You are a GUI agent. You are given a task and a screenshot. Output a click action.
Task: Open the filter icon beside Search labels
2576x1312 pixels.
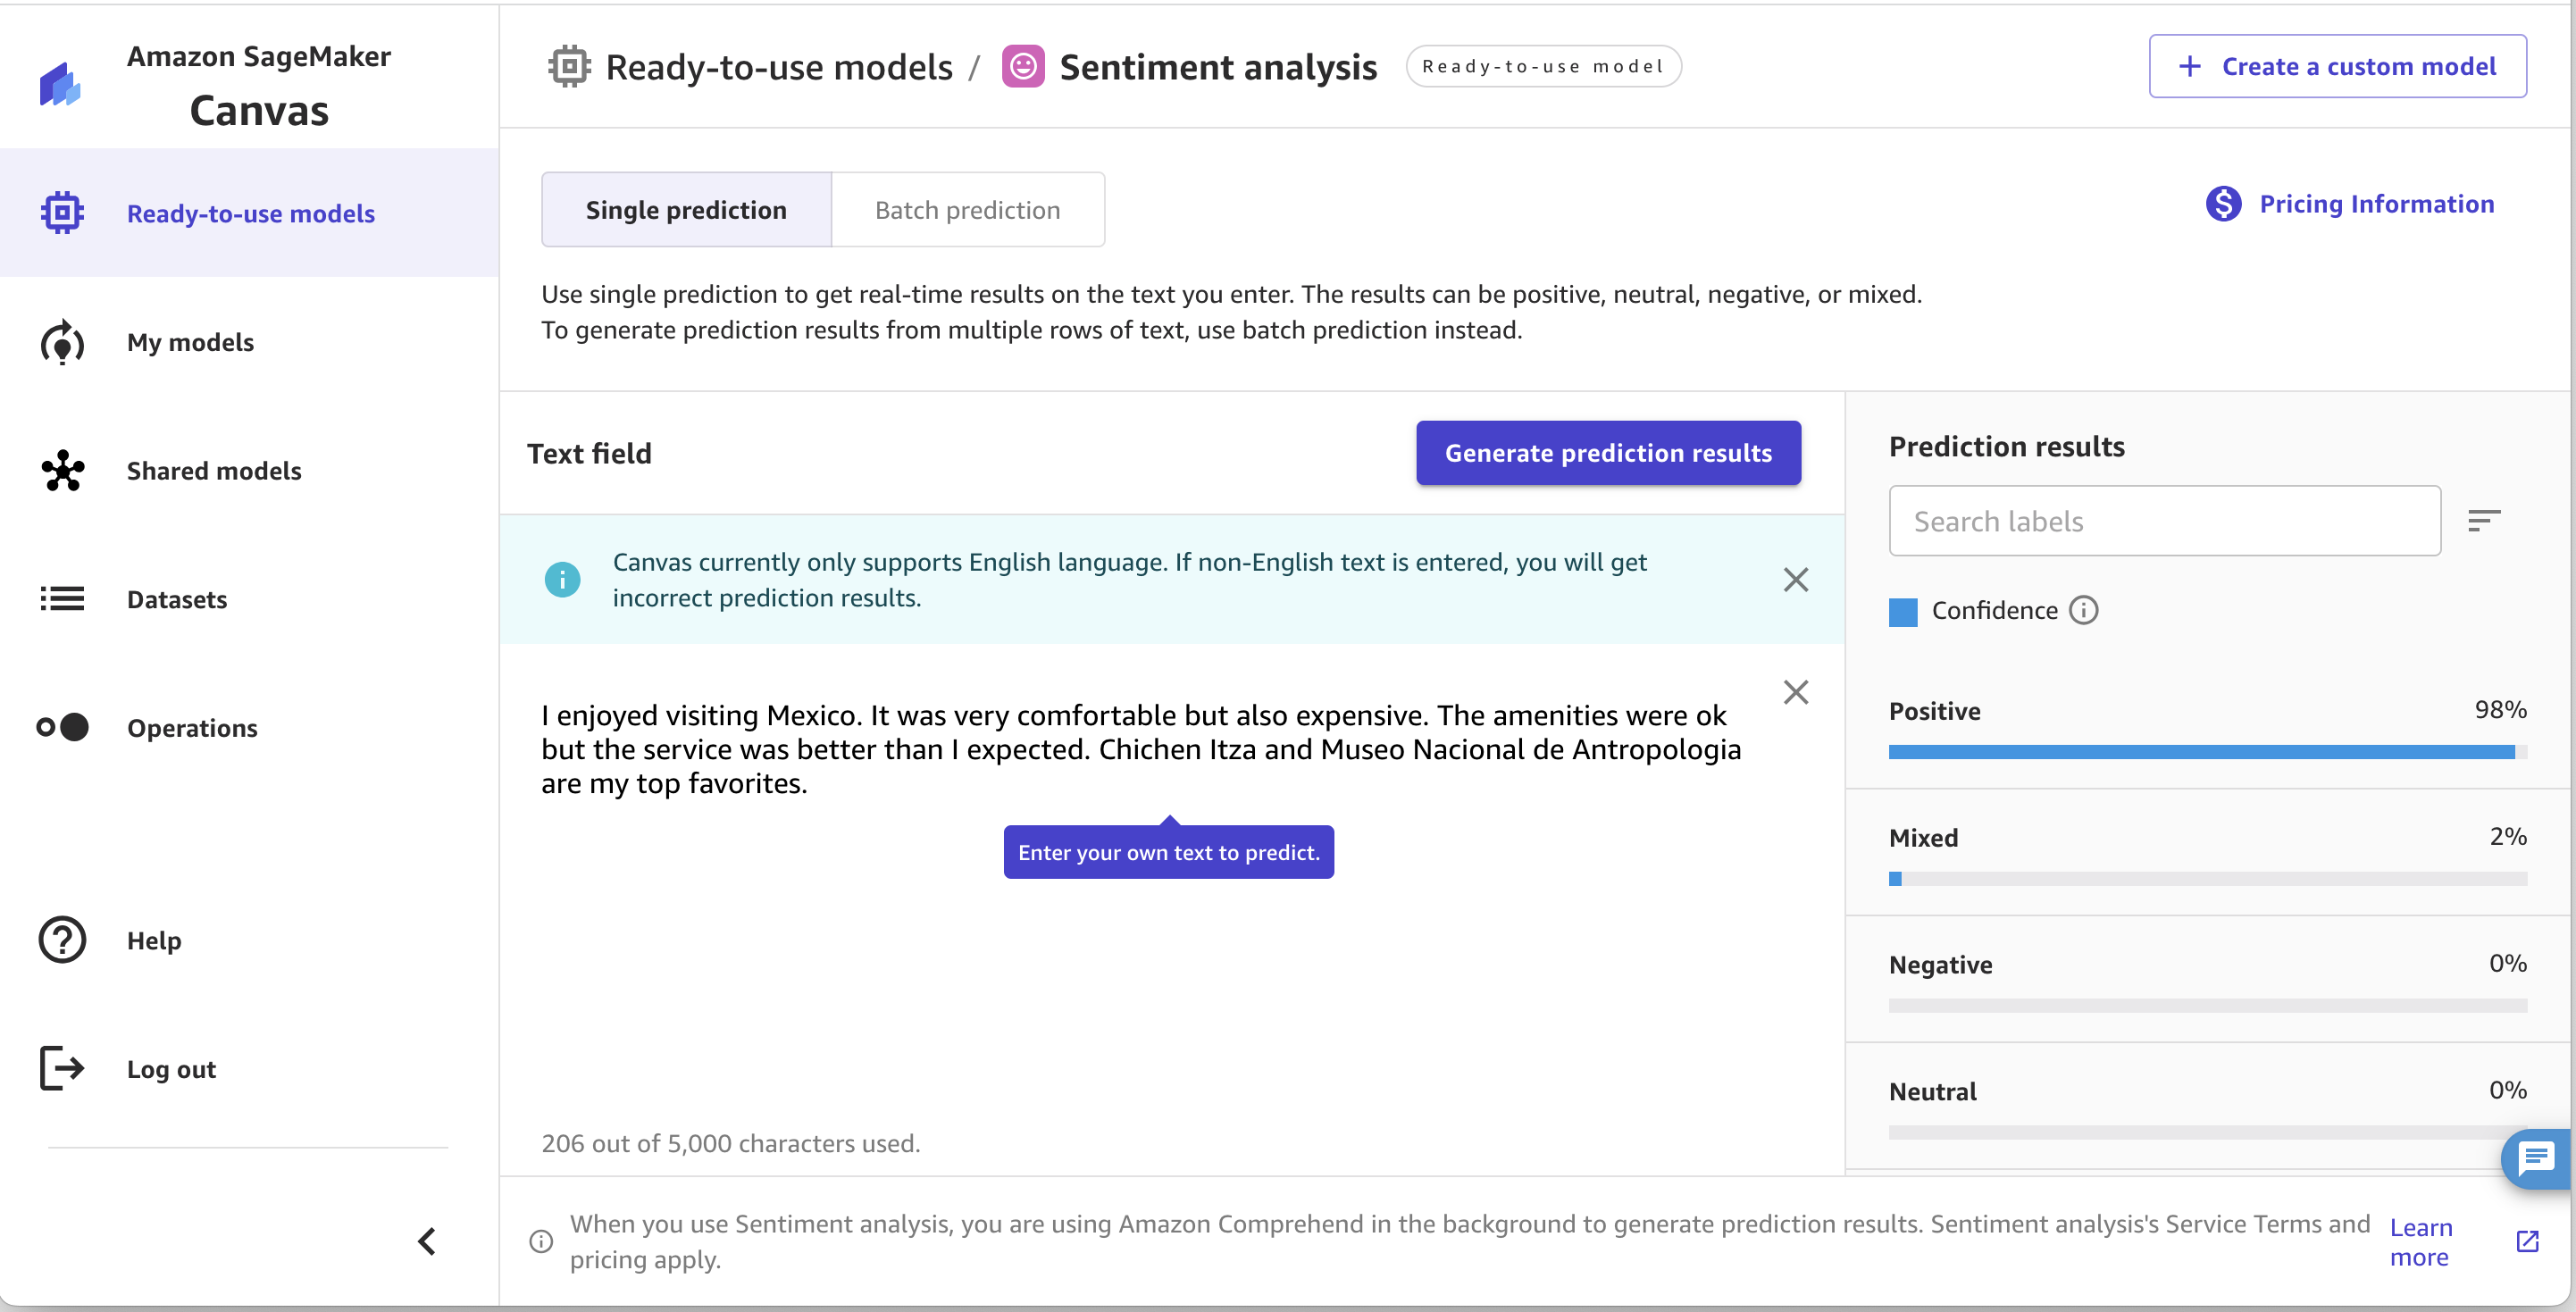[x=2485, y=520]
